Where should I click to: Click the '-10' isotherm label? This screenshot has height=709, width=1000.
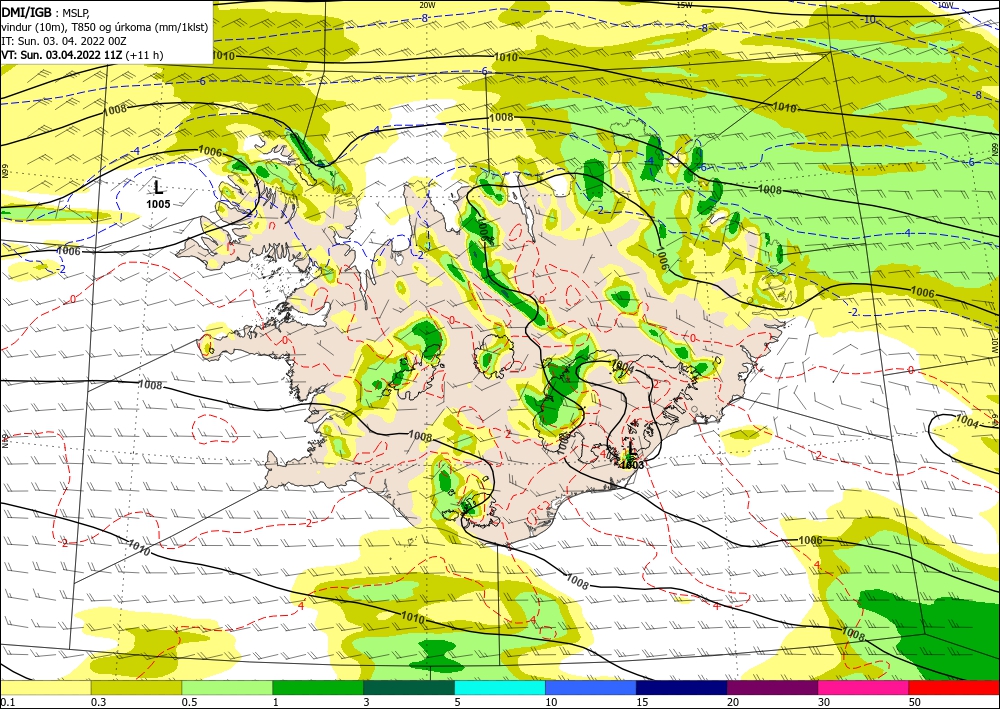click(x=869, y=20)
